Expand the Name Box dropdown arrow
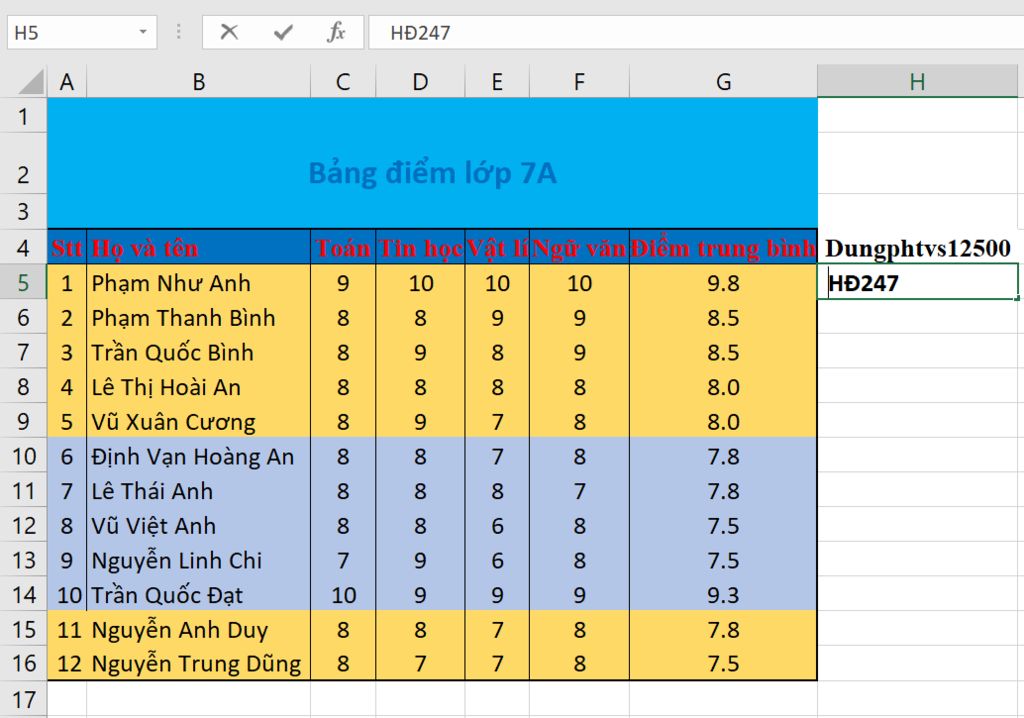This screenshot has width=1024, height=718. pos(142,31)
